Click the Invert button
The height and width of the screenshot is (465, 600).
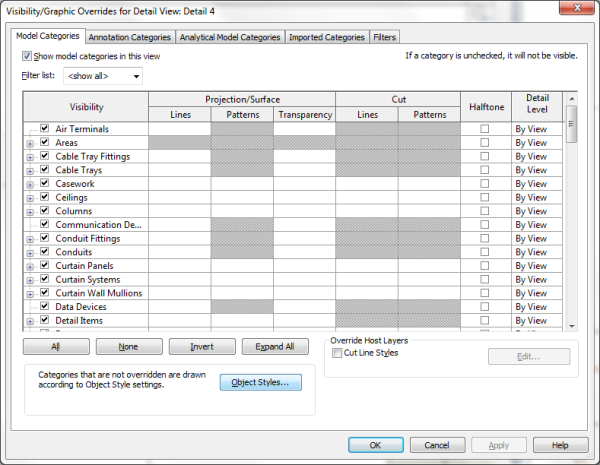202,346
